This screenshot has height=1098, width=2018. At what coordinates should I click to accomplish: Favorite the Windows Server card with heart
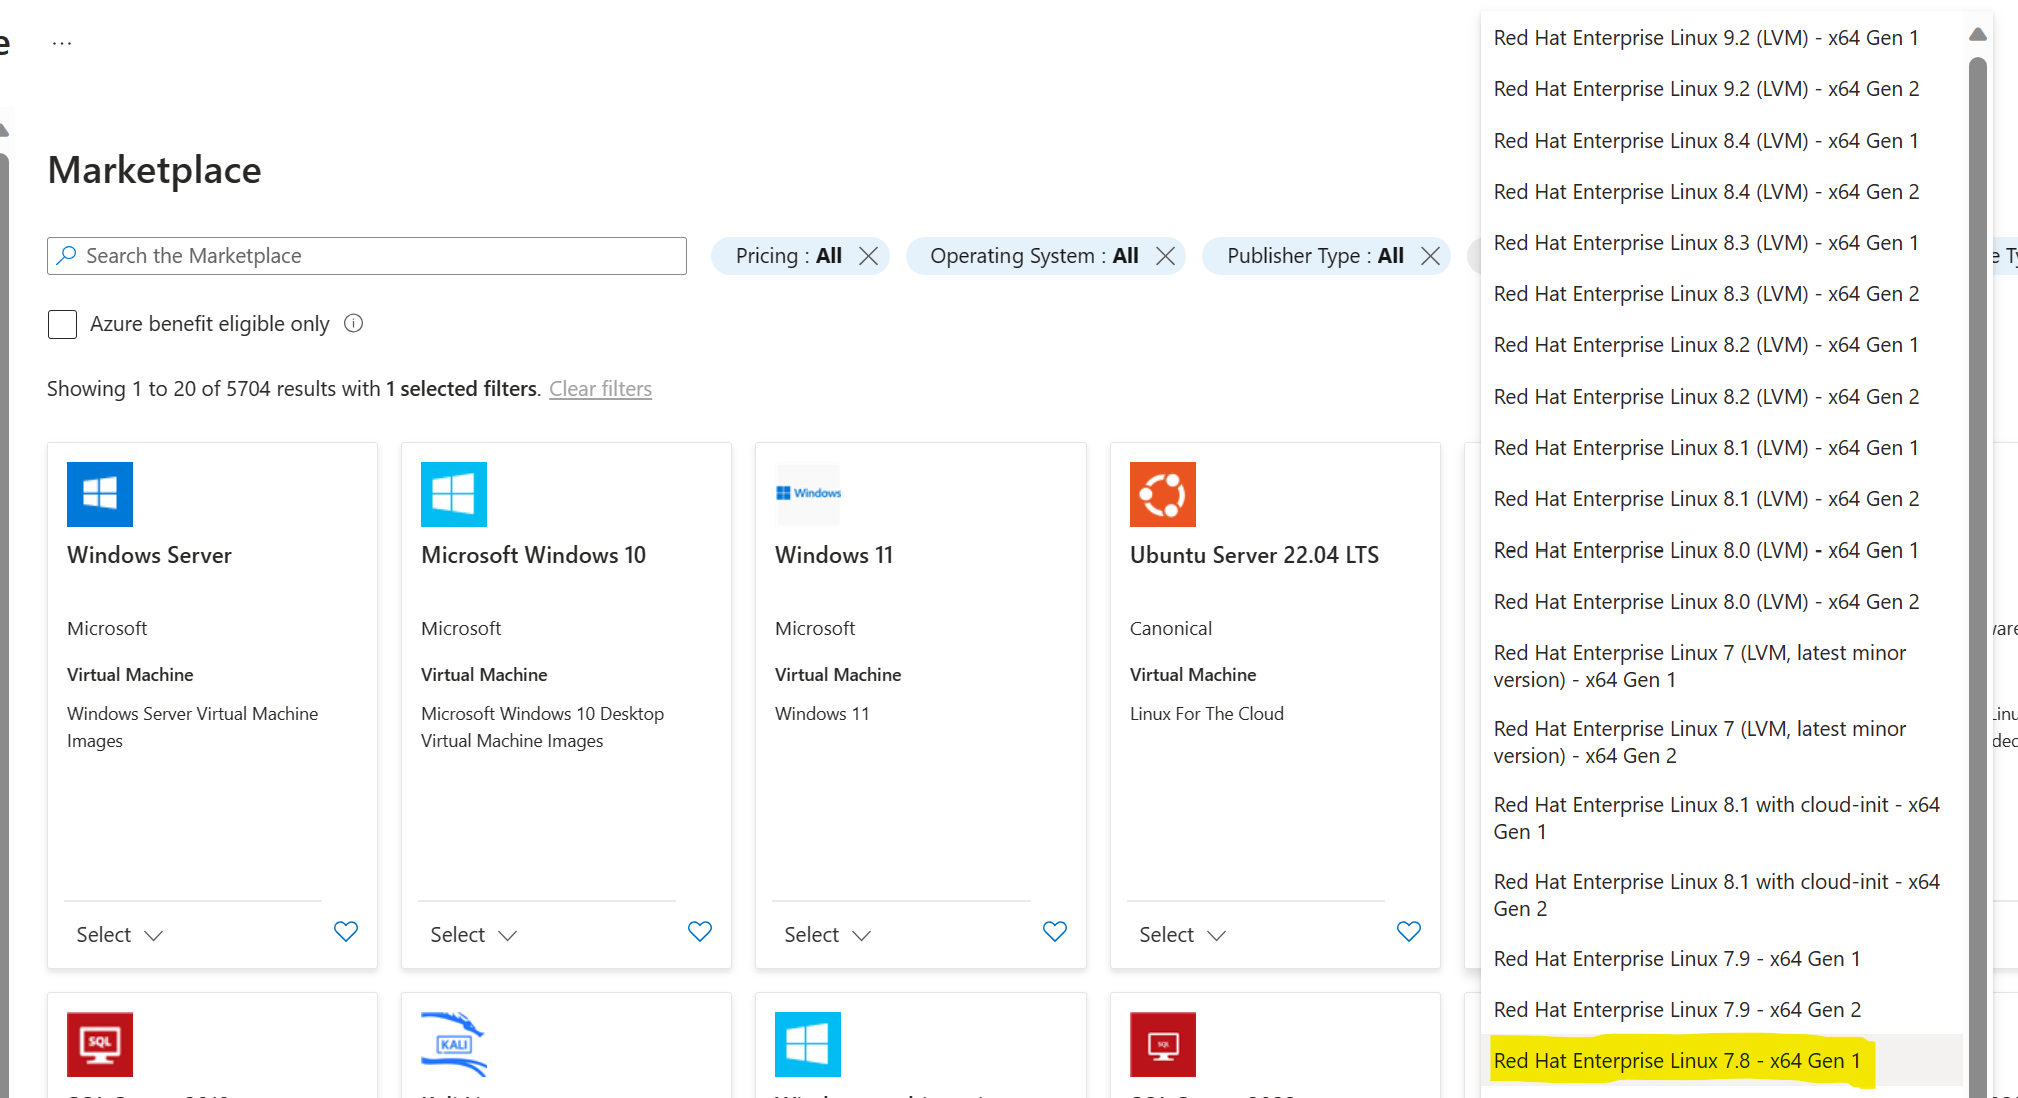pyautogui.click(x=346, y=932)
